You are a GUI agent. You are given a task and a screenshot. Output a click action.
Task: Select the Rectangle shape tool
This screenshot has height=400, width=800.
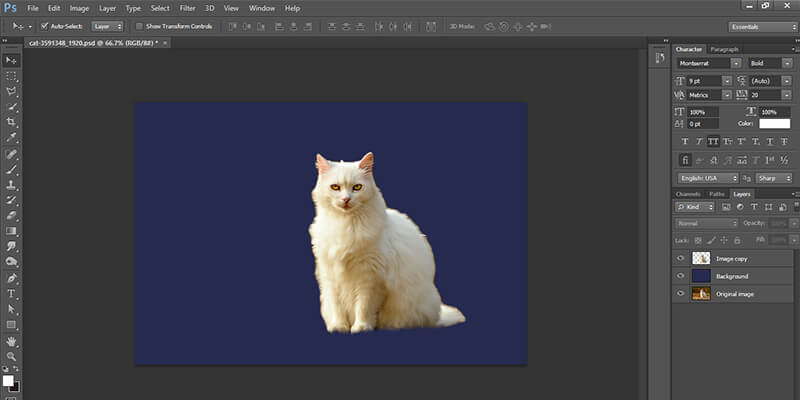coord(11,325)
